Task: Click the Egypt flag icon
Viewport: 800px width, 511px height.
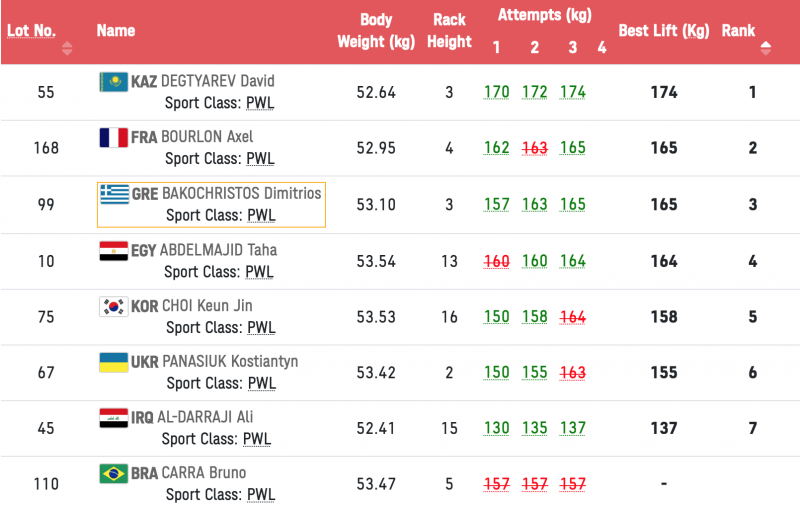Action: [113, 250]
